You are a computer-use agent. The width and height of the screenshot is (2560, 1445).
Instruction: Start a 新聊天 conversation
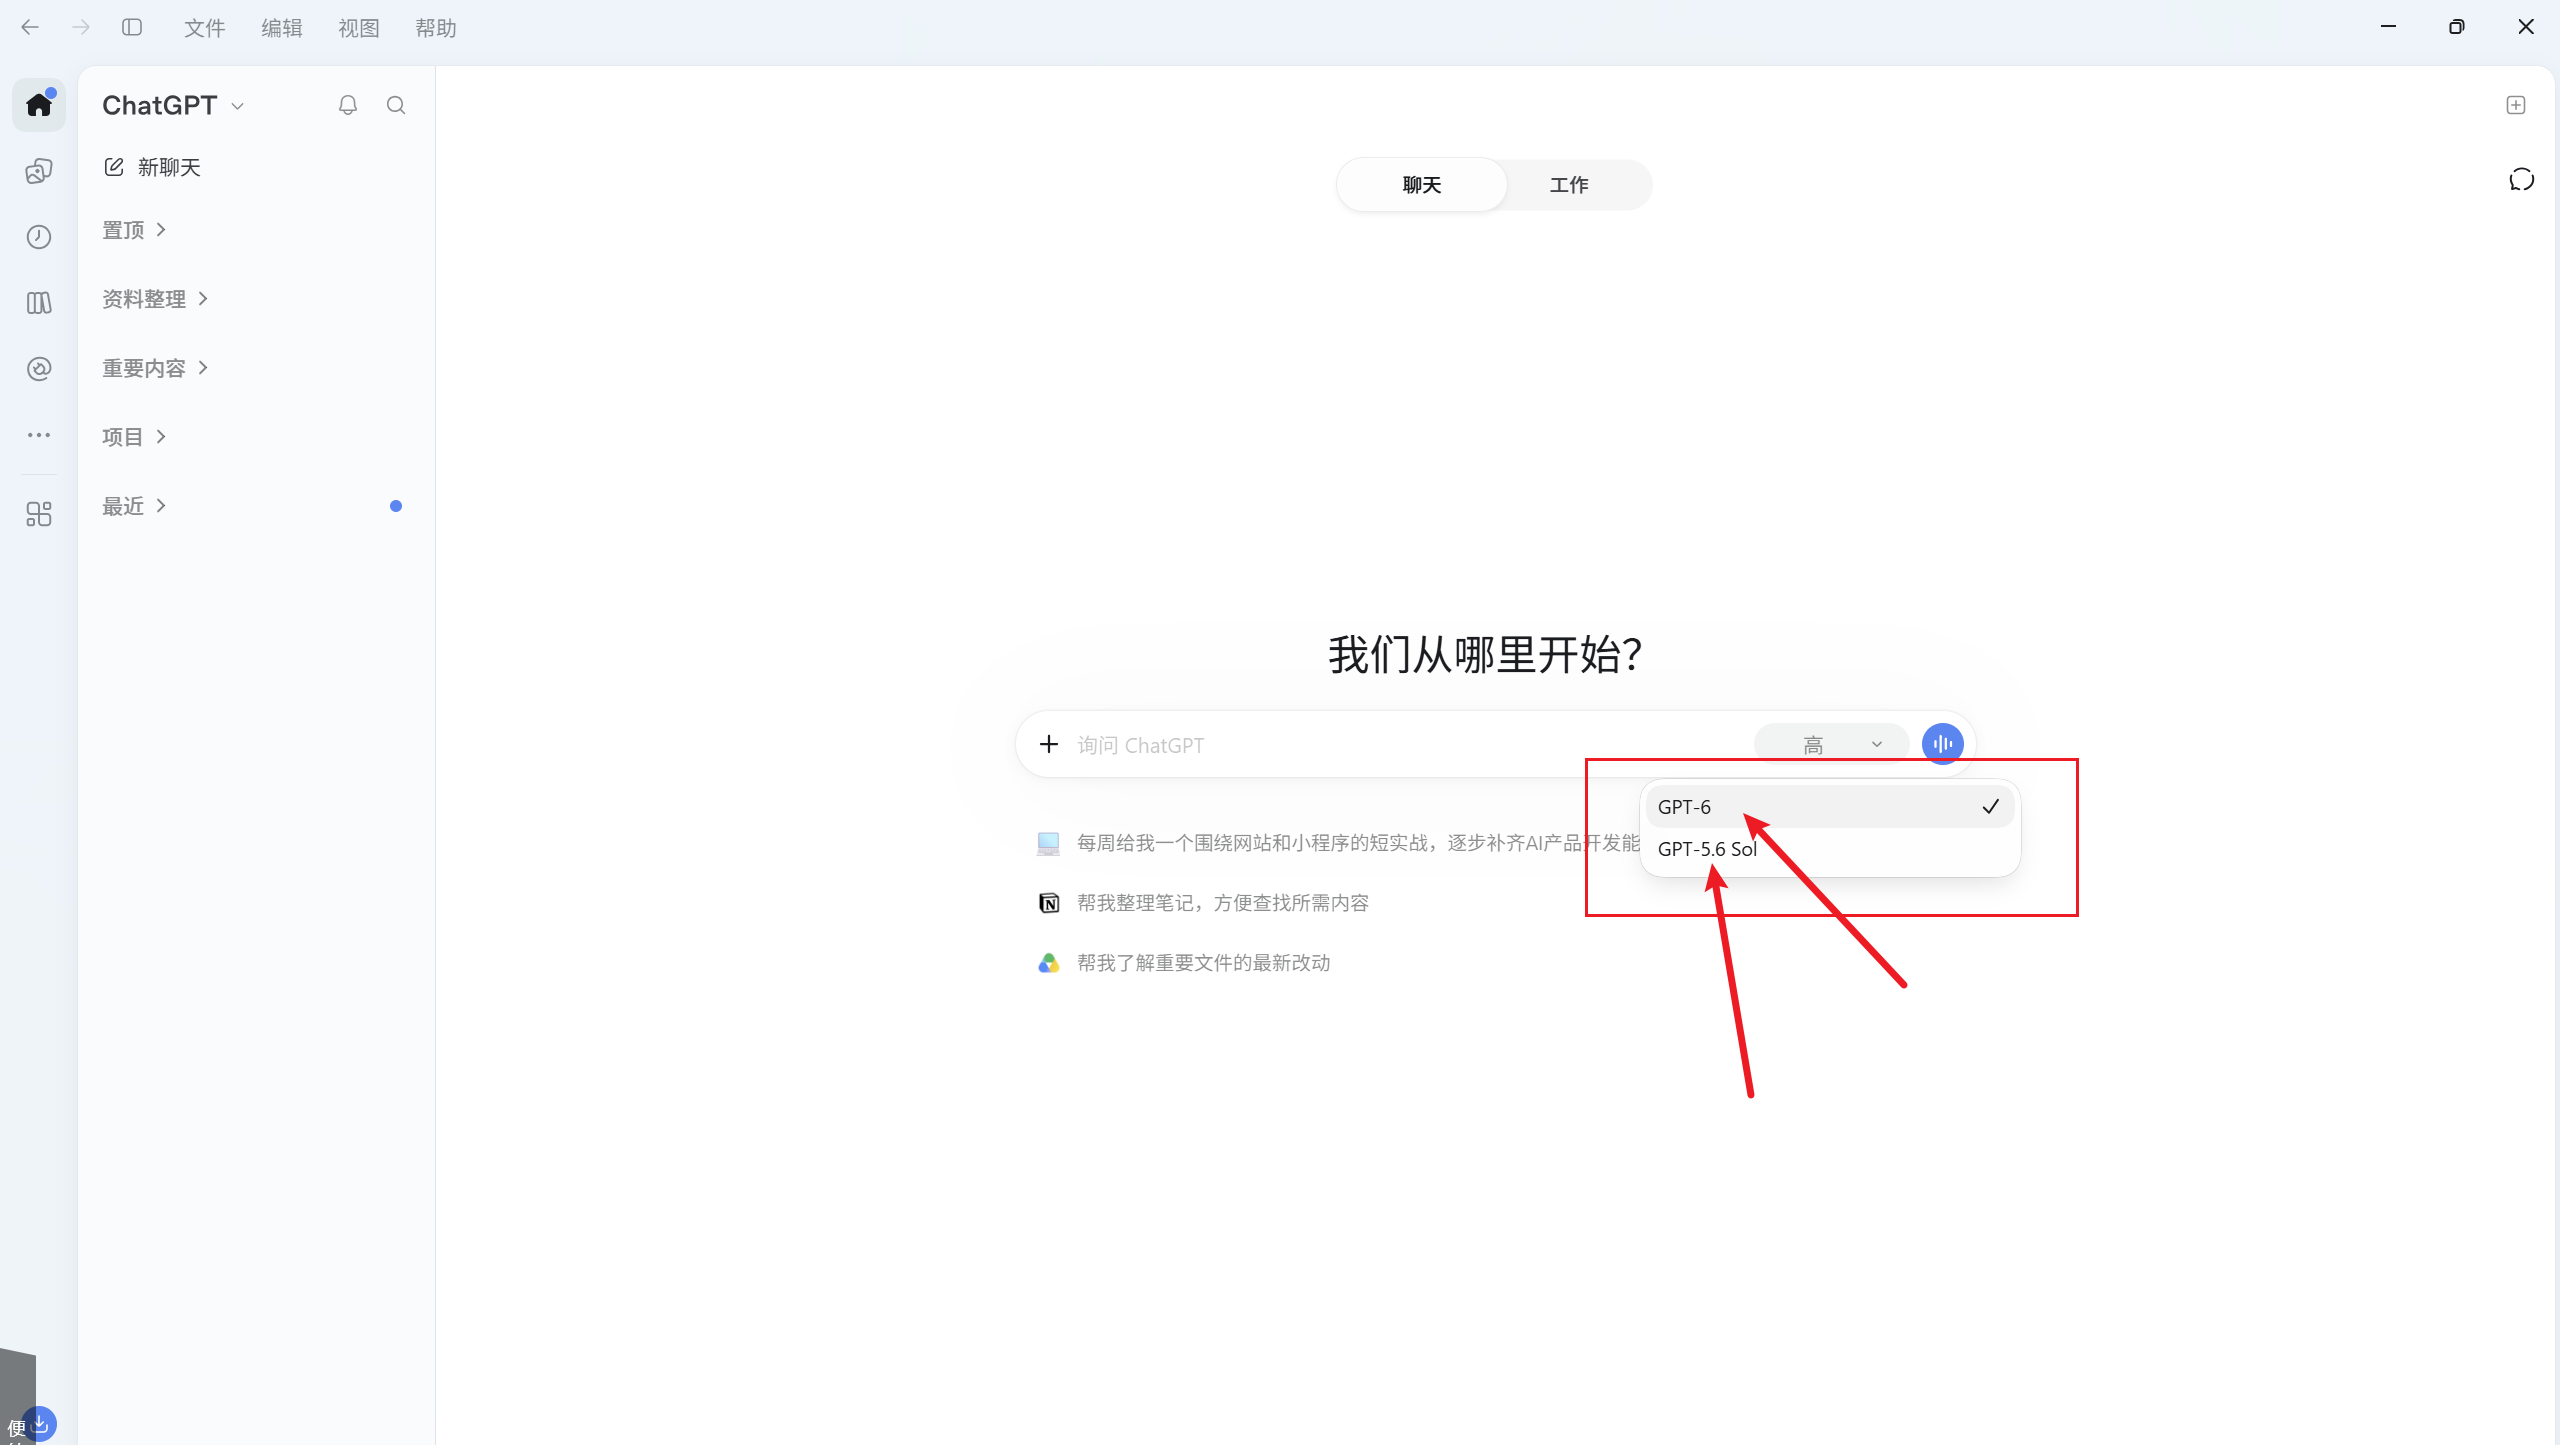(x=153, y=167)
